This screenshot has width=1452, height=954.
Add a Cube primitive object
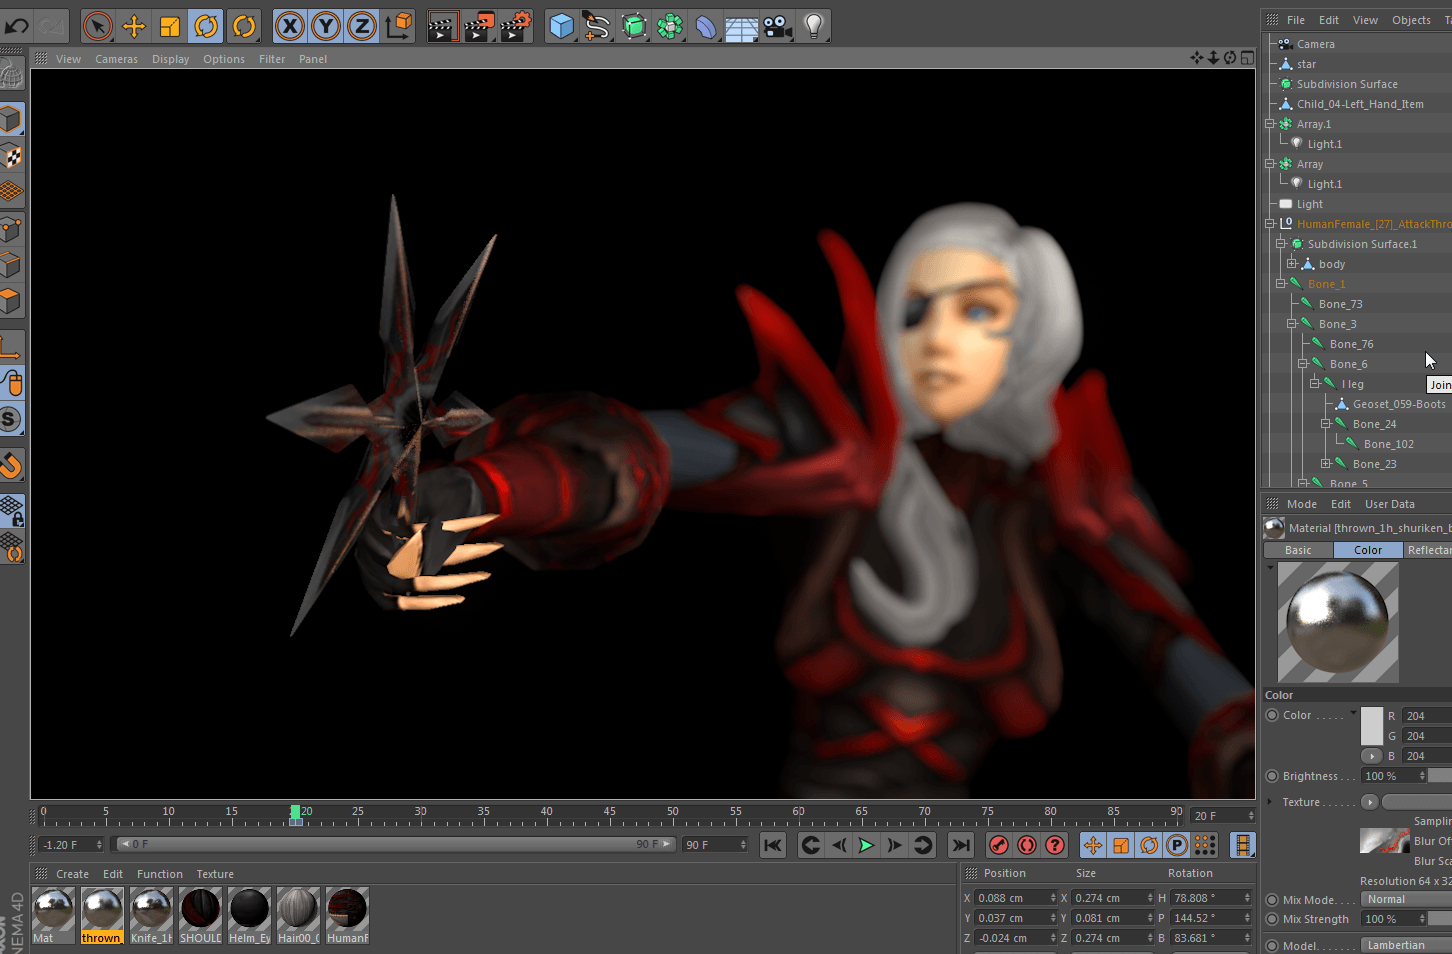coord(562,26)
